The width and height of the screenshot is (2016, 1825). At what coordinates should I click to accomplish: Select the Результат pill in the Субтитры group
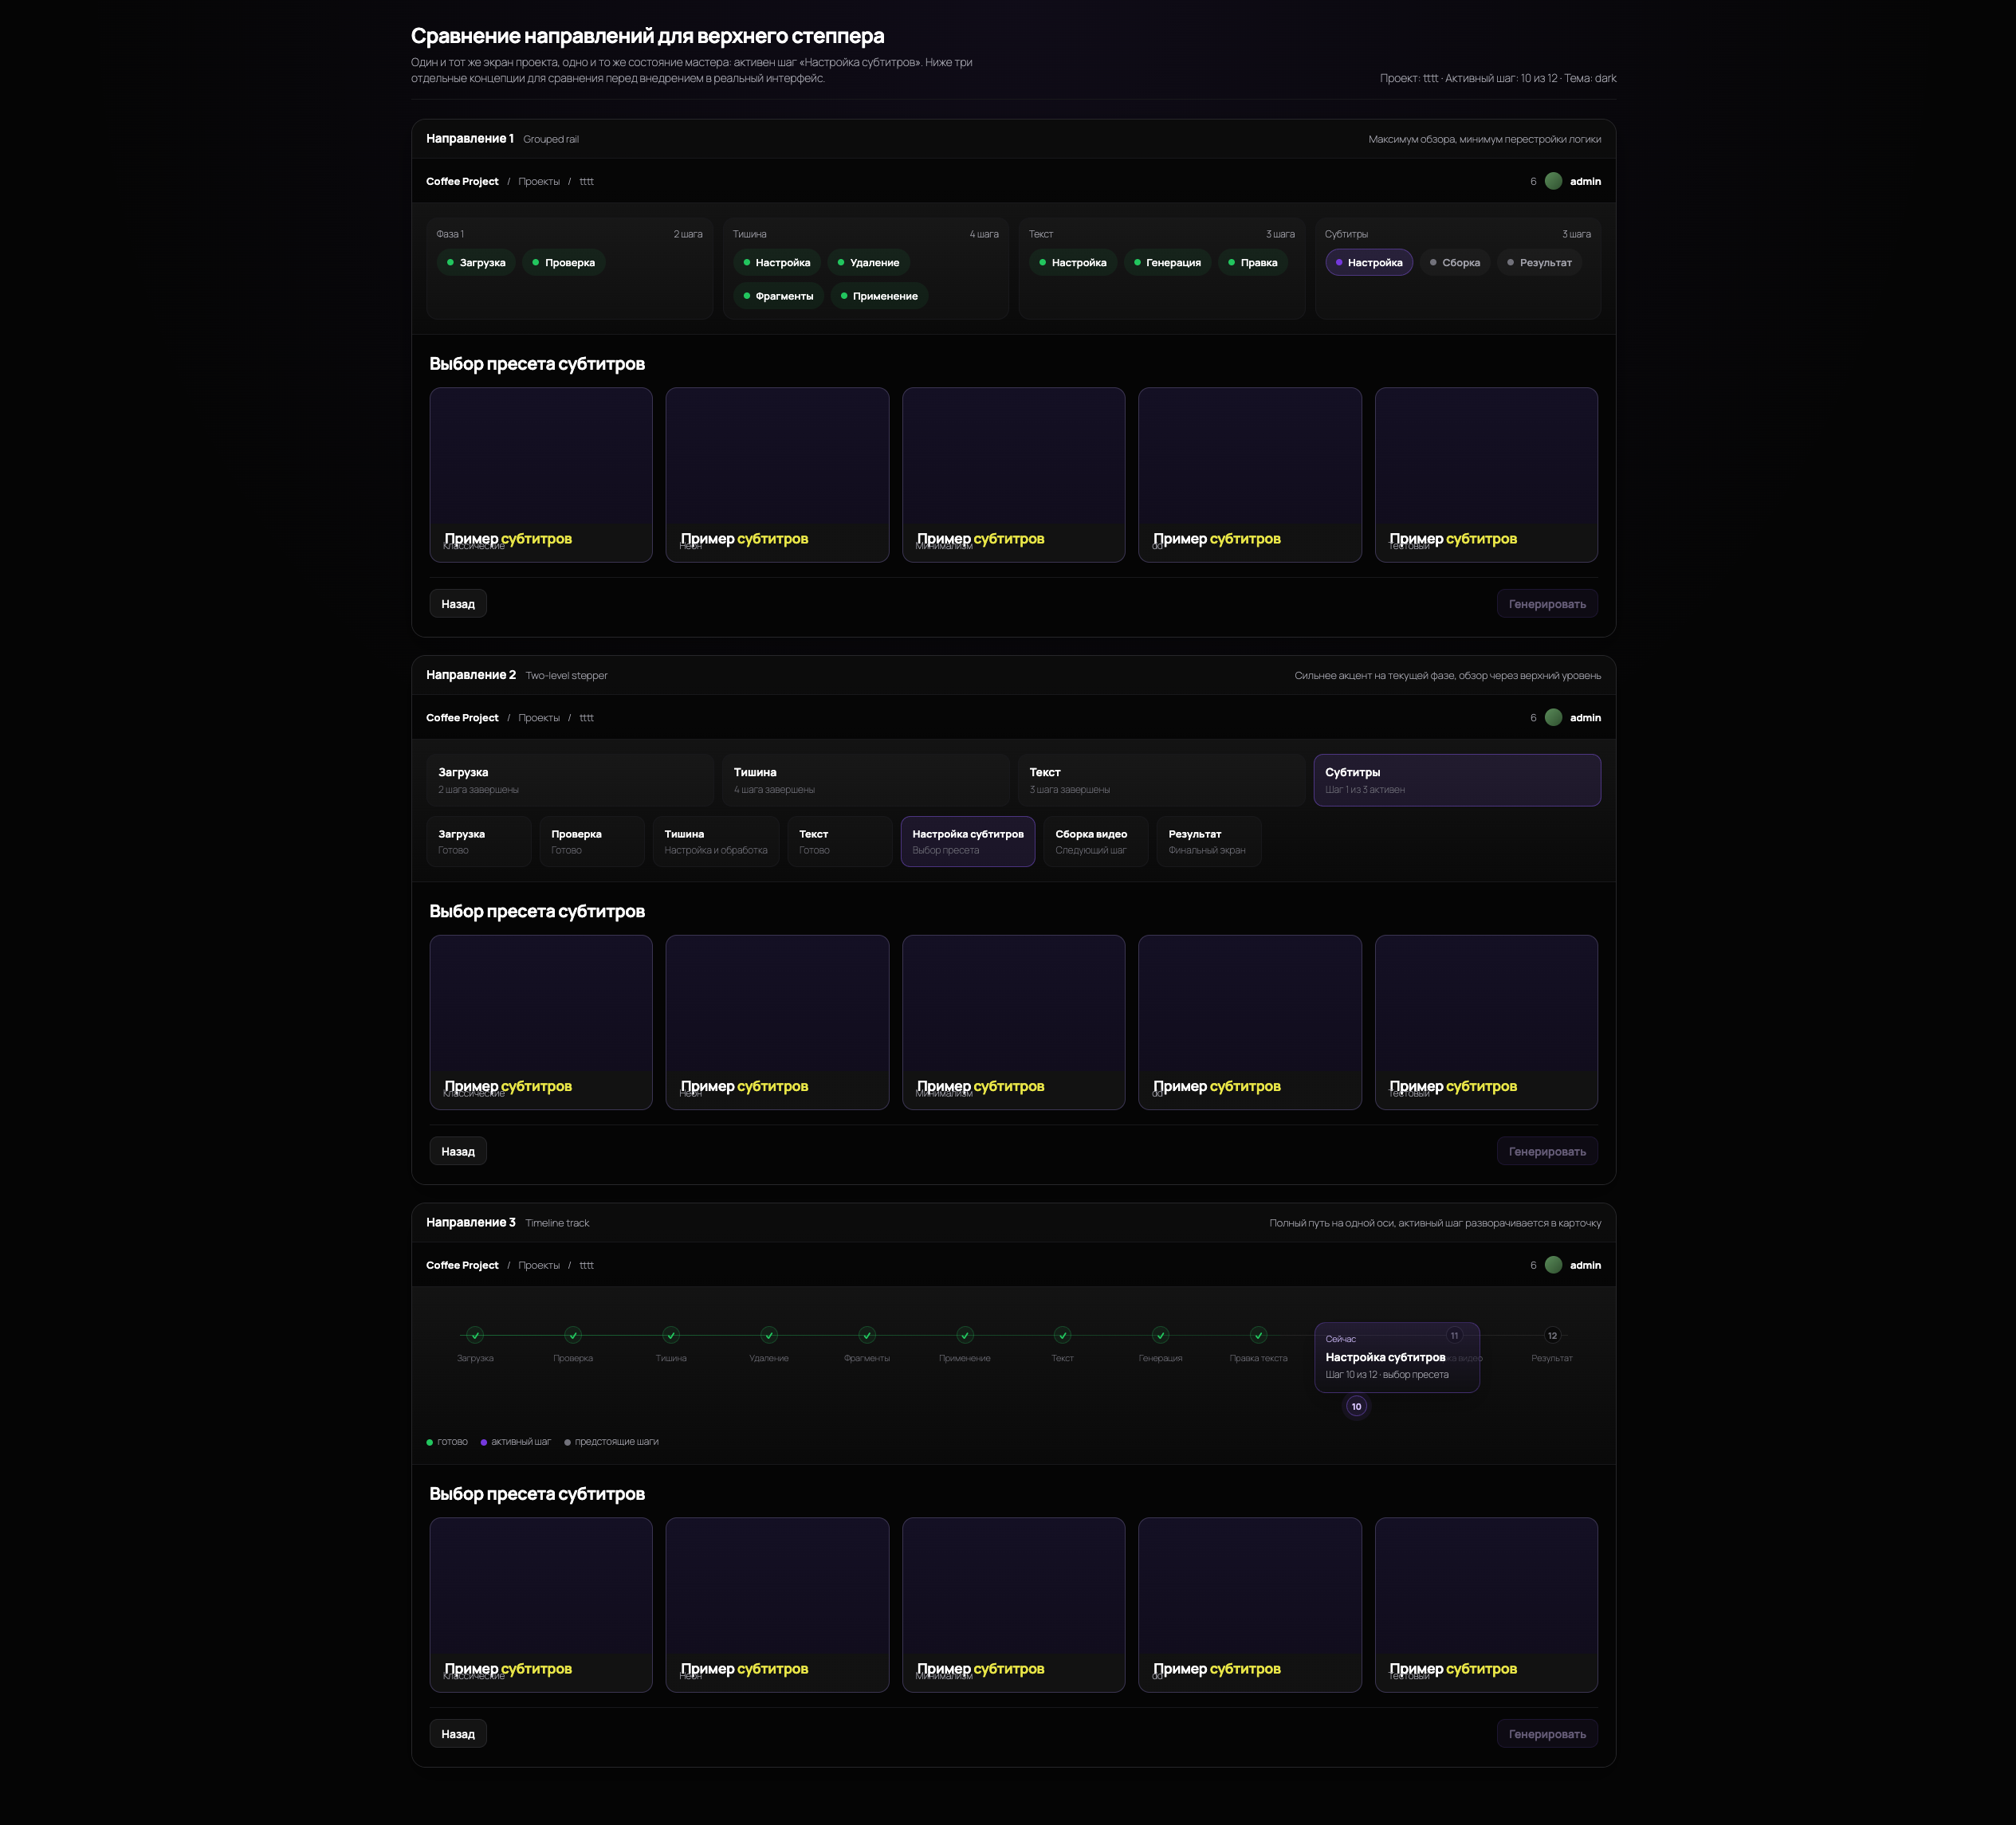1539,263
